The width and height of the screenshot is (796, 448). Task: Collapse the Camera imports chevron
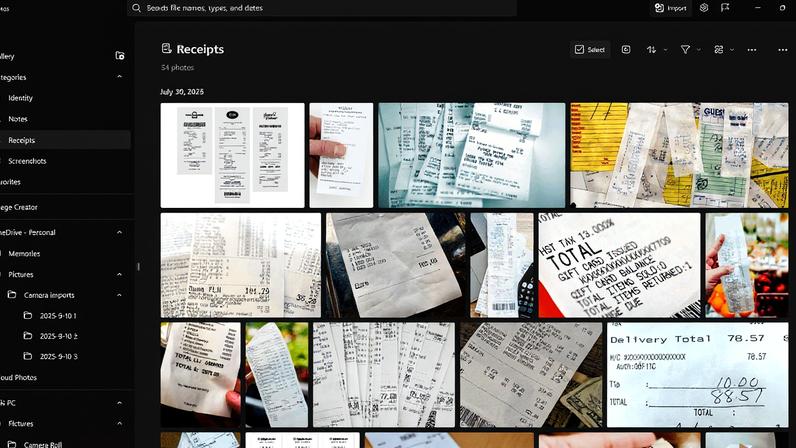point(119,295)
